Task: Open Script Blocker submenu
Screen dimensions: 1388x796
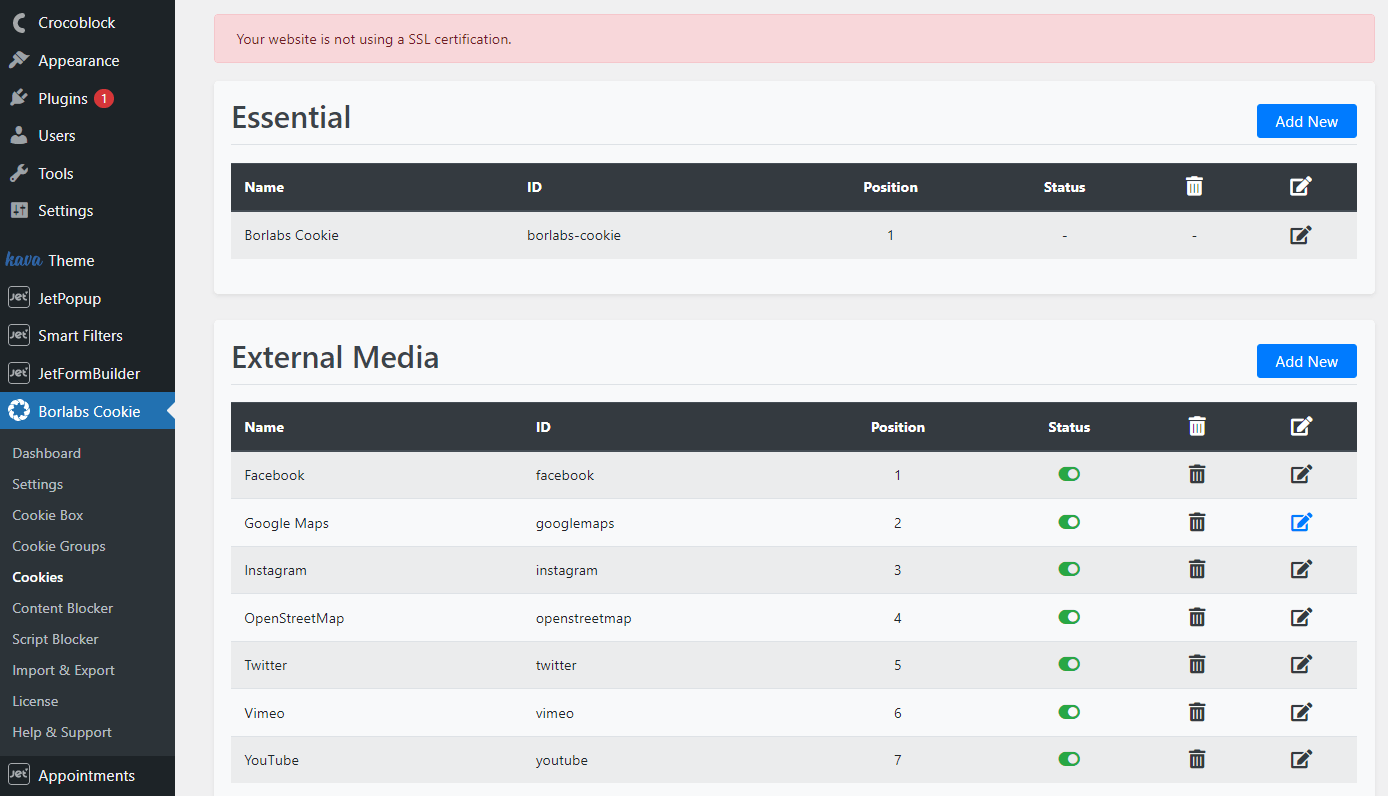Action: 55,639
